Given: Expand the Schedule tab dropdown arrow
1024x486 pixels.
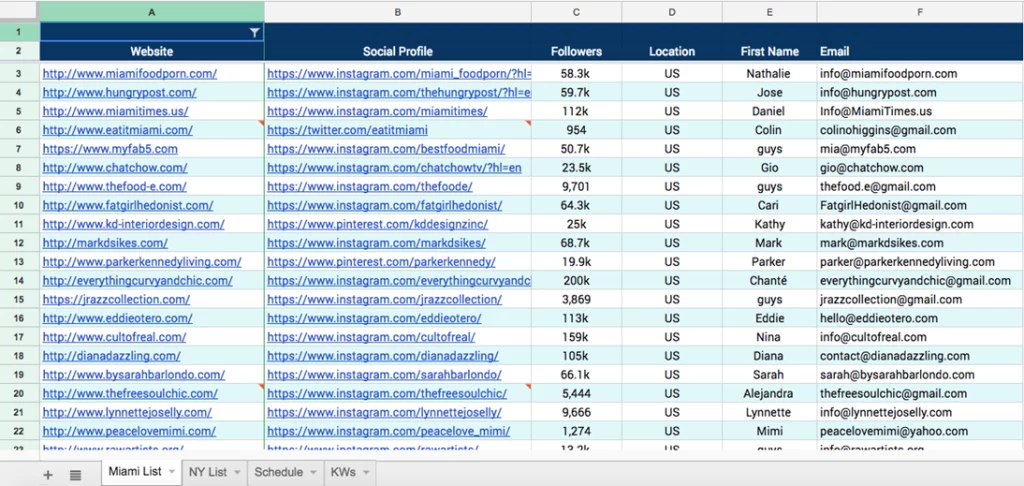Looking at the screenshot, I should [x=313, y=472].
